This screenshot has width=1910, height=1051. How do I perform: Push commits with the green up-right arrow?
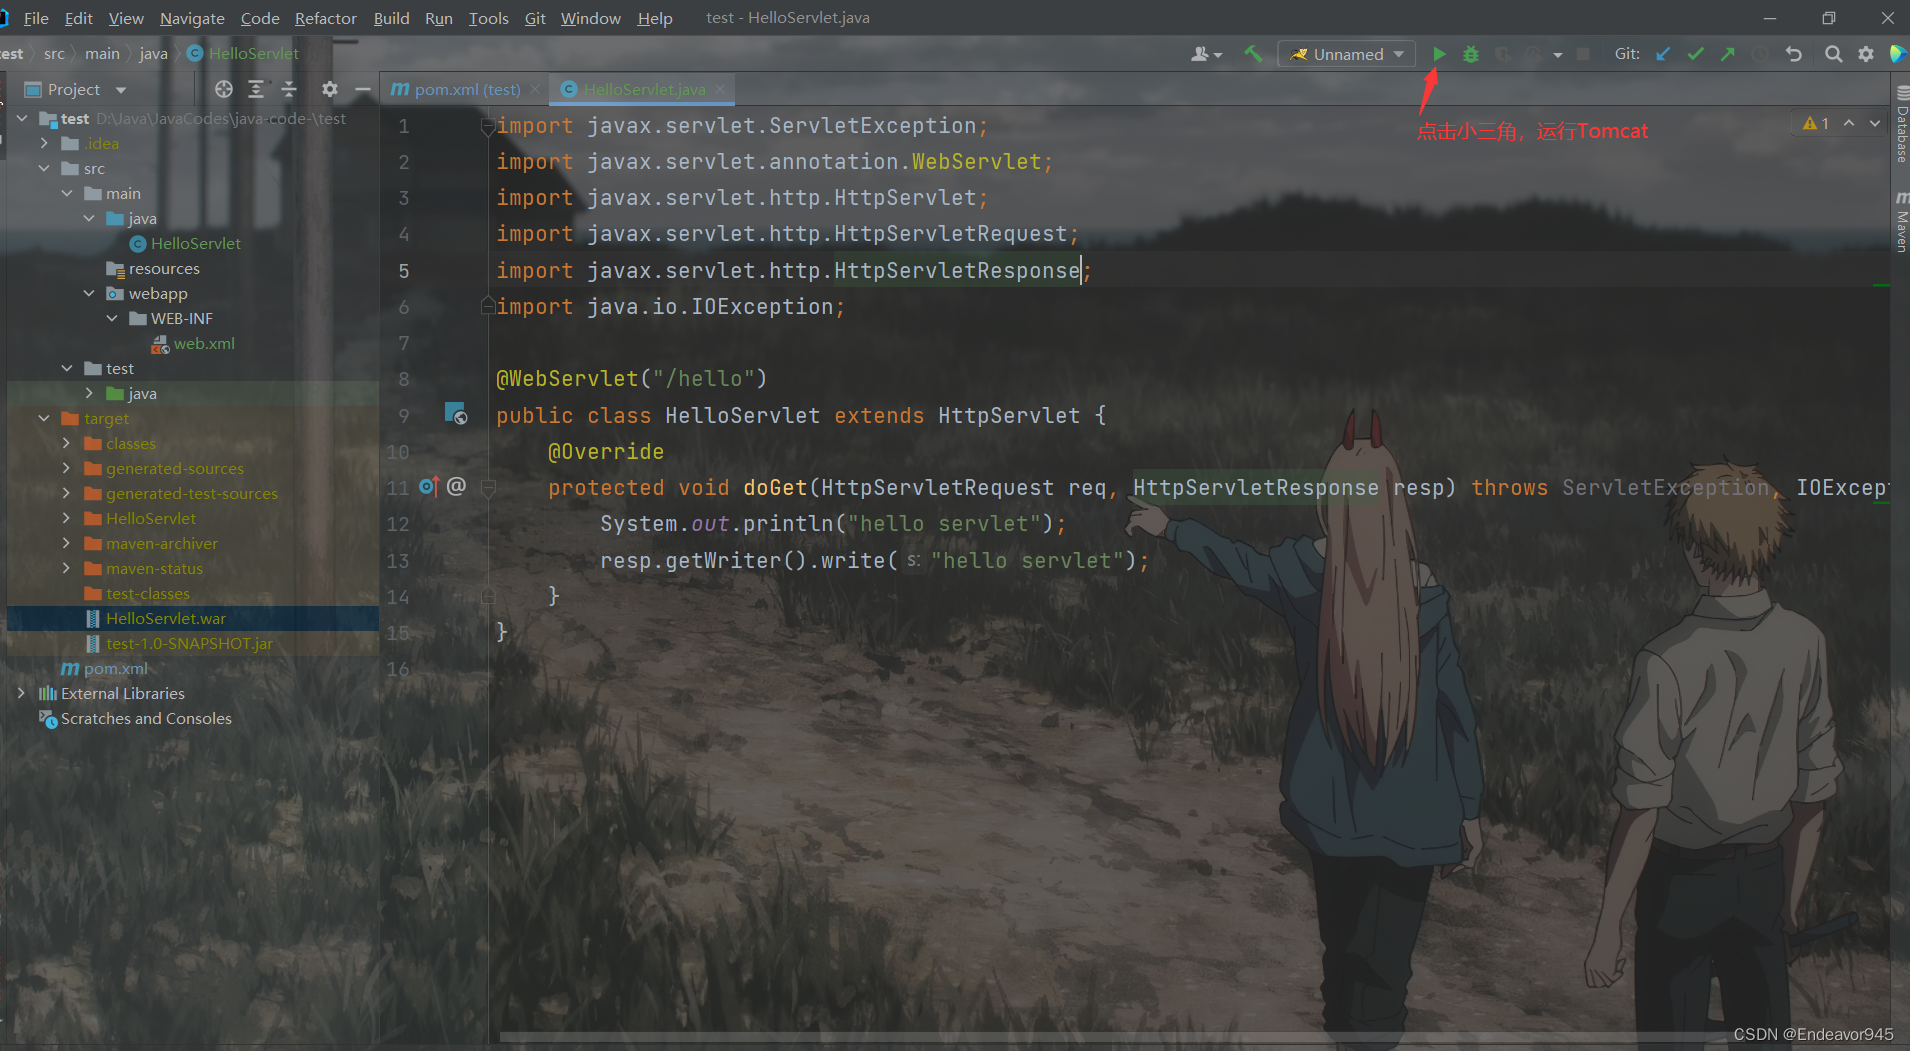pyautogui.click(x=1727, y=54)
